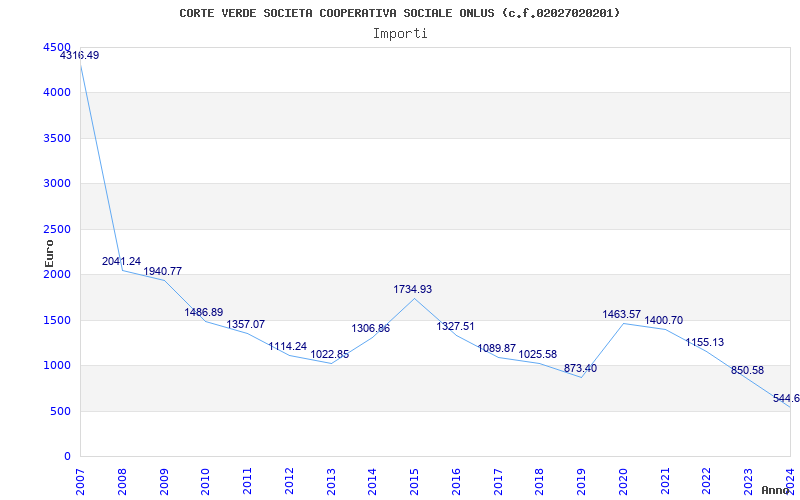Click the 0 y-axis tick label
Viewport: 800px width, 500px height.
pos(67,456)
